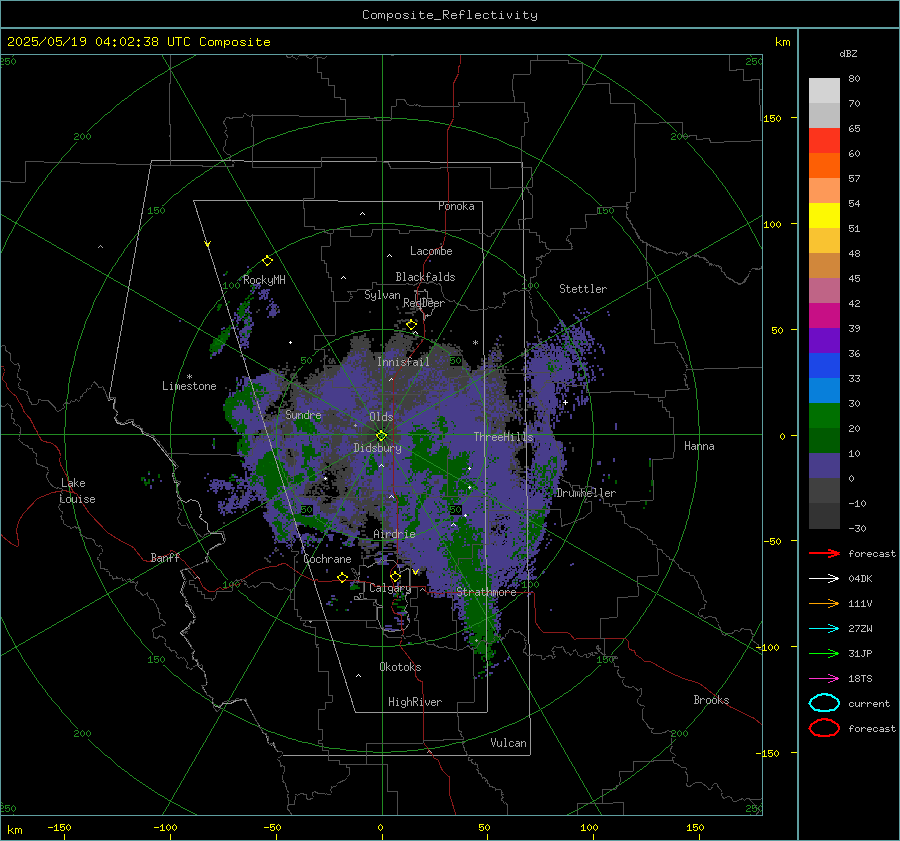This screenshot has height=841, width=900.
Task: Click the Lake Louise label
Action: tap(77, 491)
